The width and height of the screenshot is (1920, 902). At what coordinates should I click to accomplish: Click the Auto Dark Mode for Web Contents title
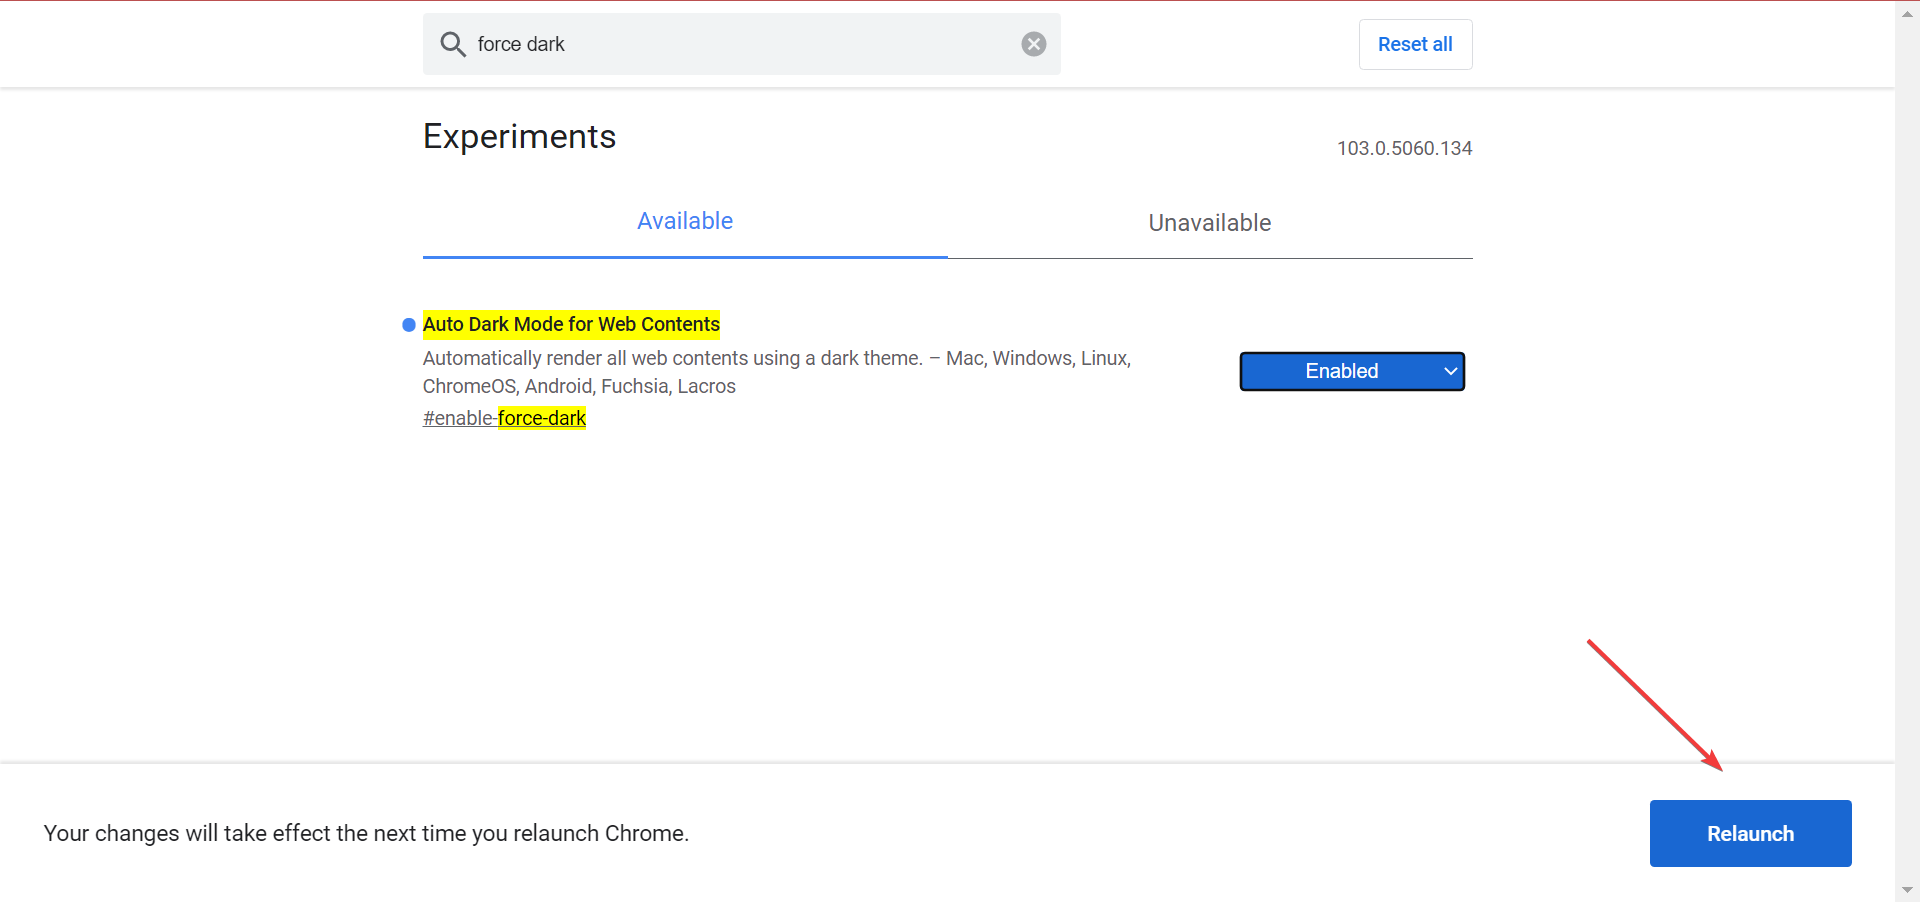point(571,324)
